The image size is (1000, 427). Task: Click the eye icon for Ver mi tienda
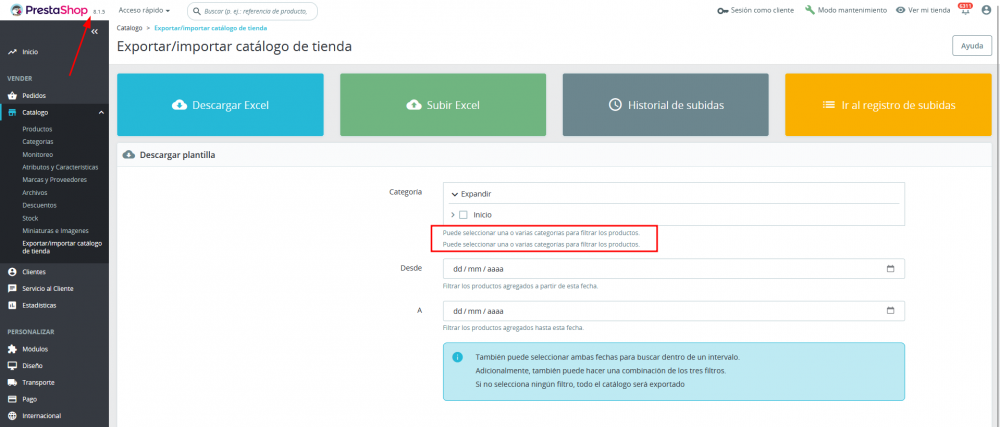[x=901, y=11]
